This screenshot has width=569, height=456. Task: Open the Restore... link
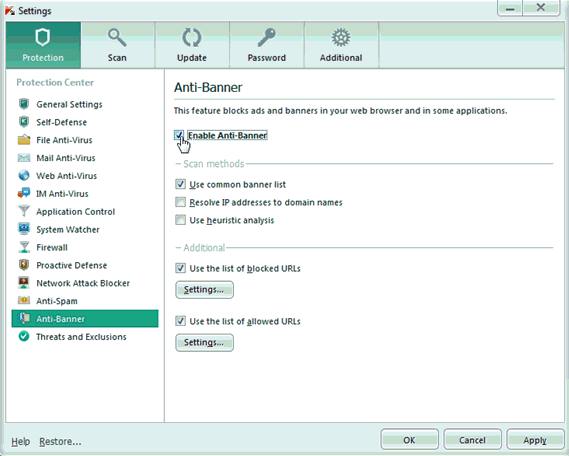click(60, 441)
